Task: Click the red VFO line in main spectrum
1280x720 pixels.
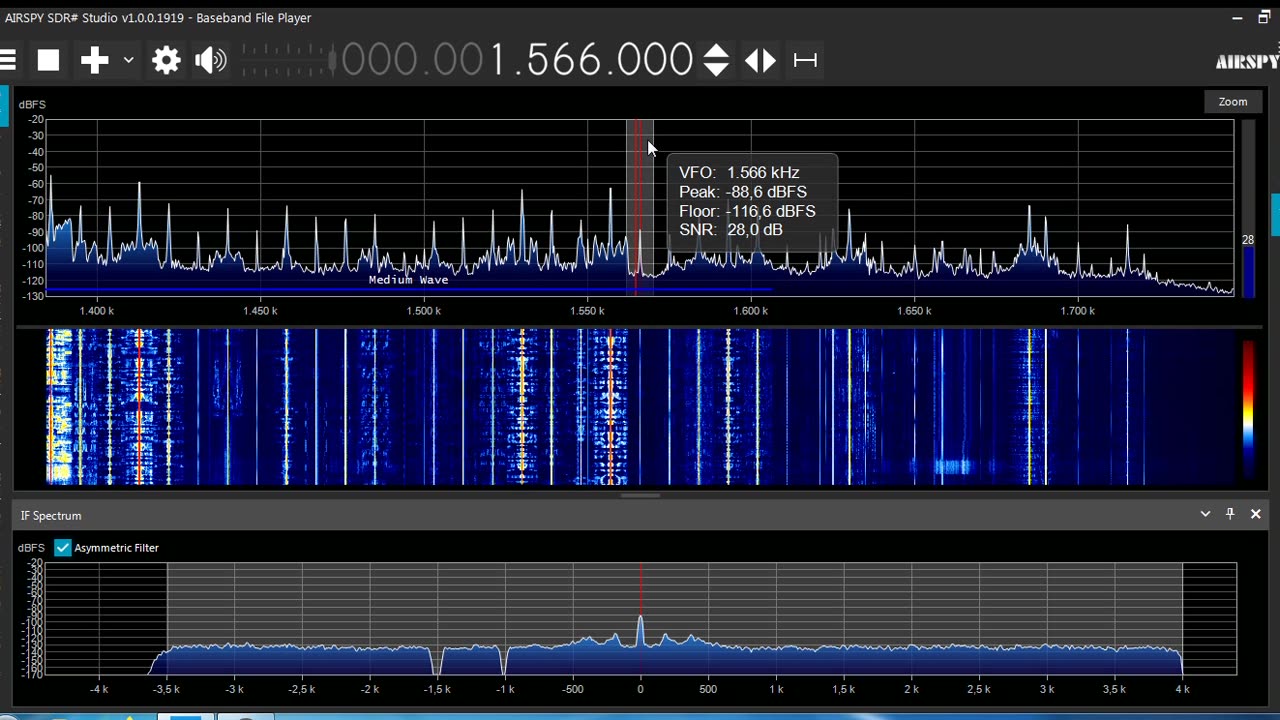Action: [x=636, y=207]
